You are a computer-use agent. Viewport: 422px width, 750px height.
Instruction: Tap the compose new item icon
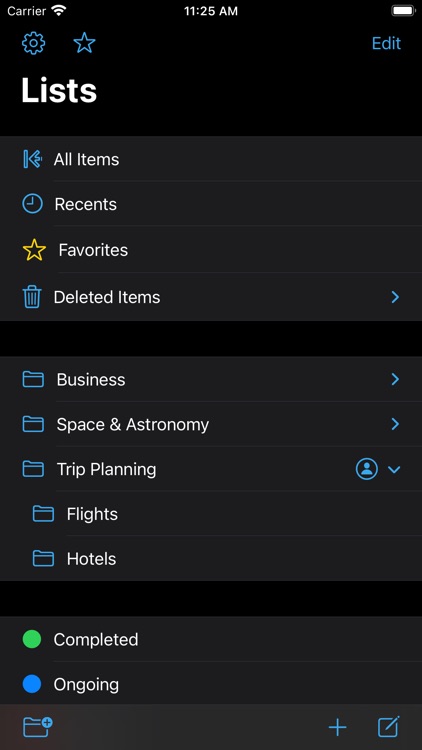tap(389, 727)
